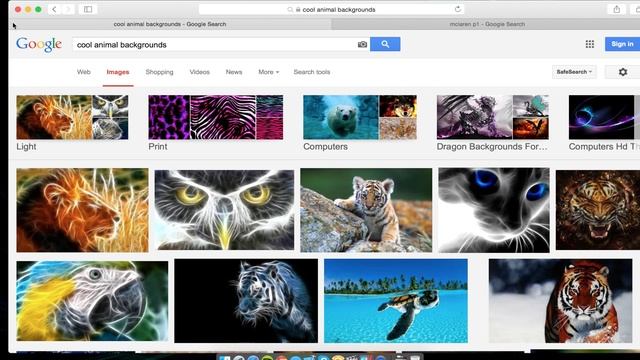Show the Safari sidebar
This screenshot has width=640, height=360.
click(88, 9)
